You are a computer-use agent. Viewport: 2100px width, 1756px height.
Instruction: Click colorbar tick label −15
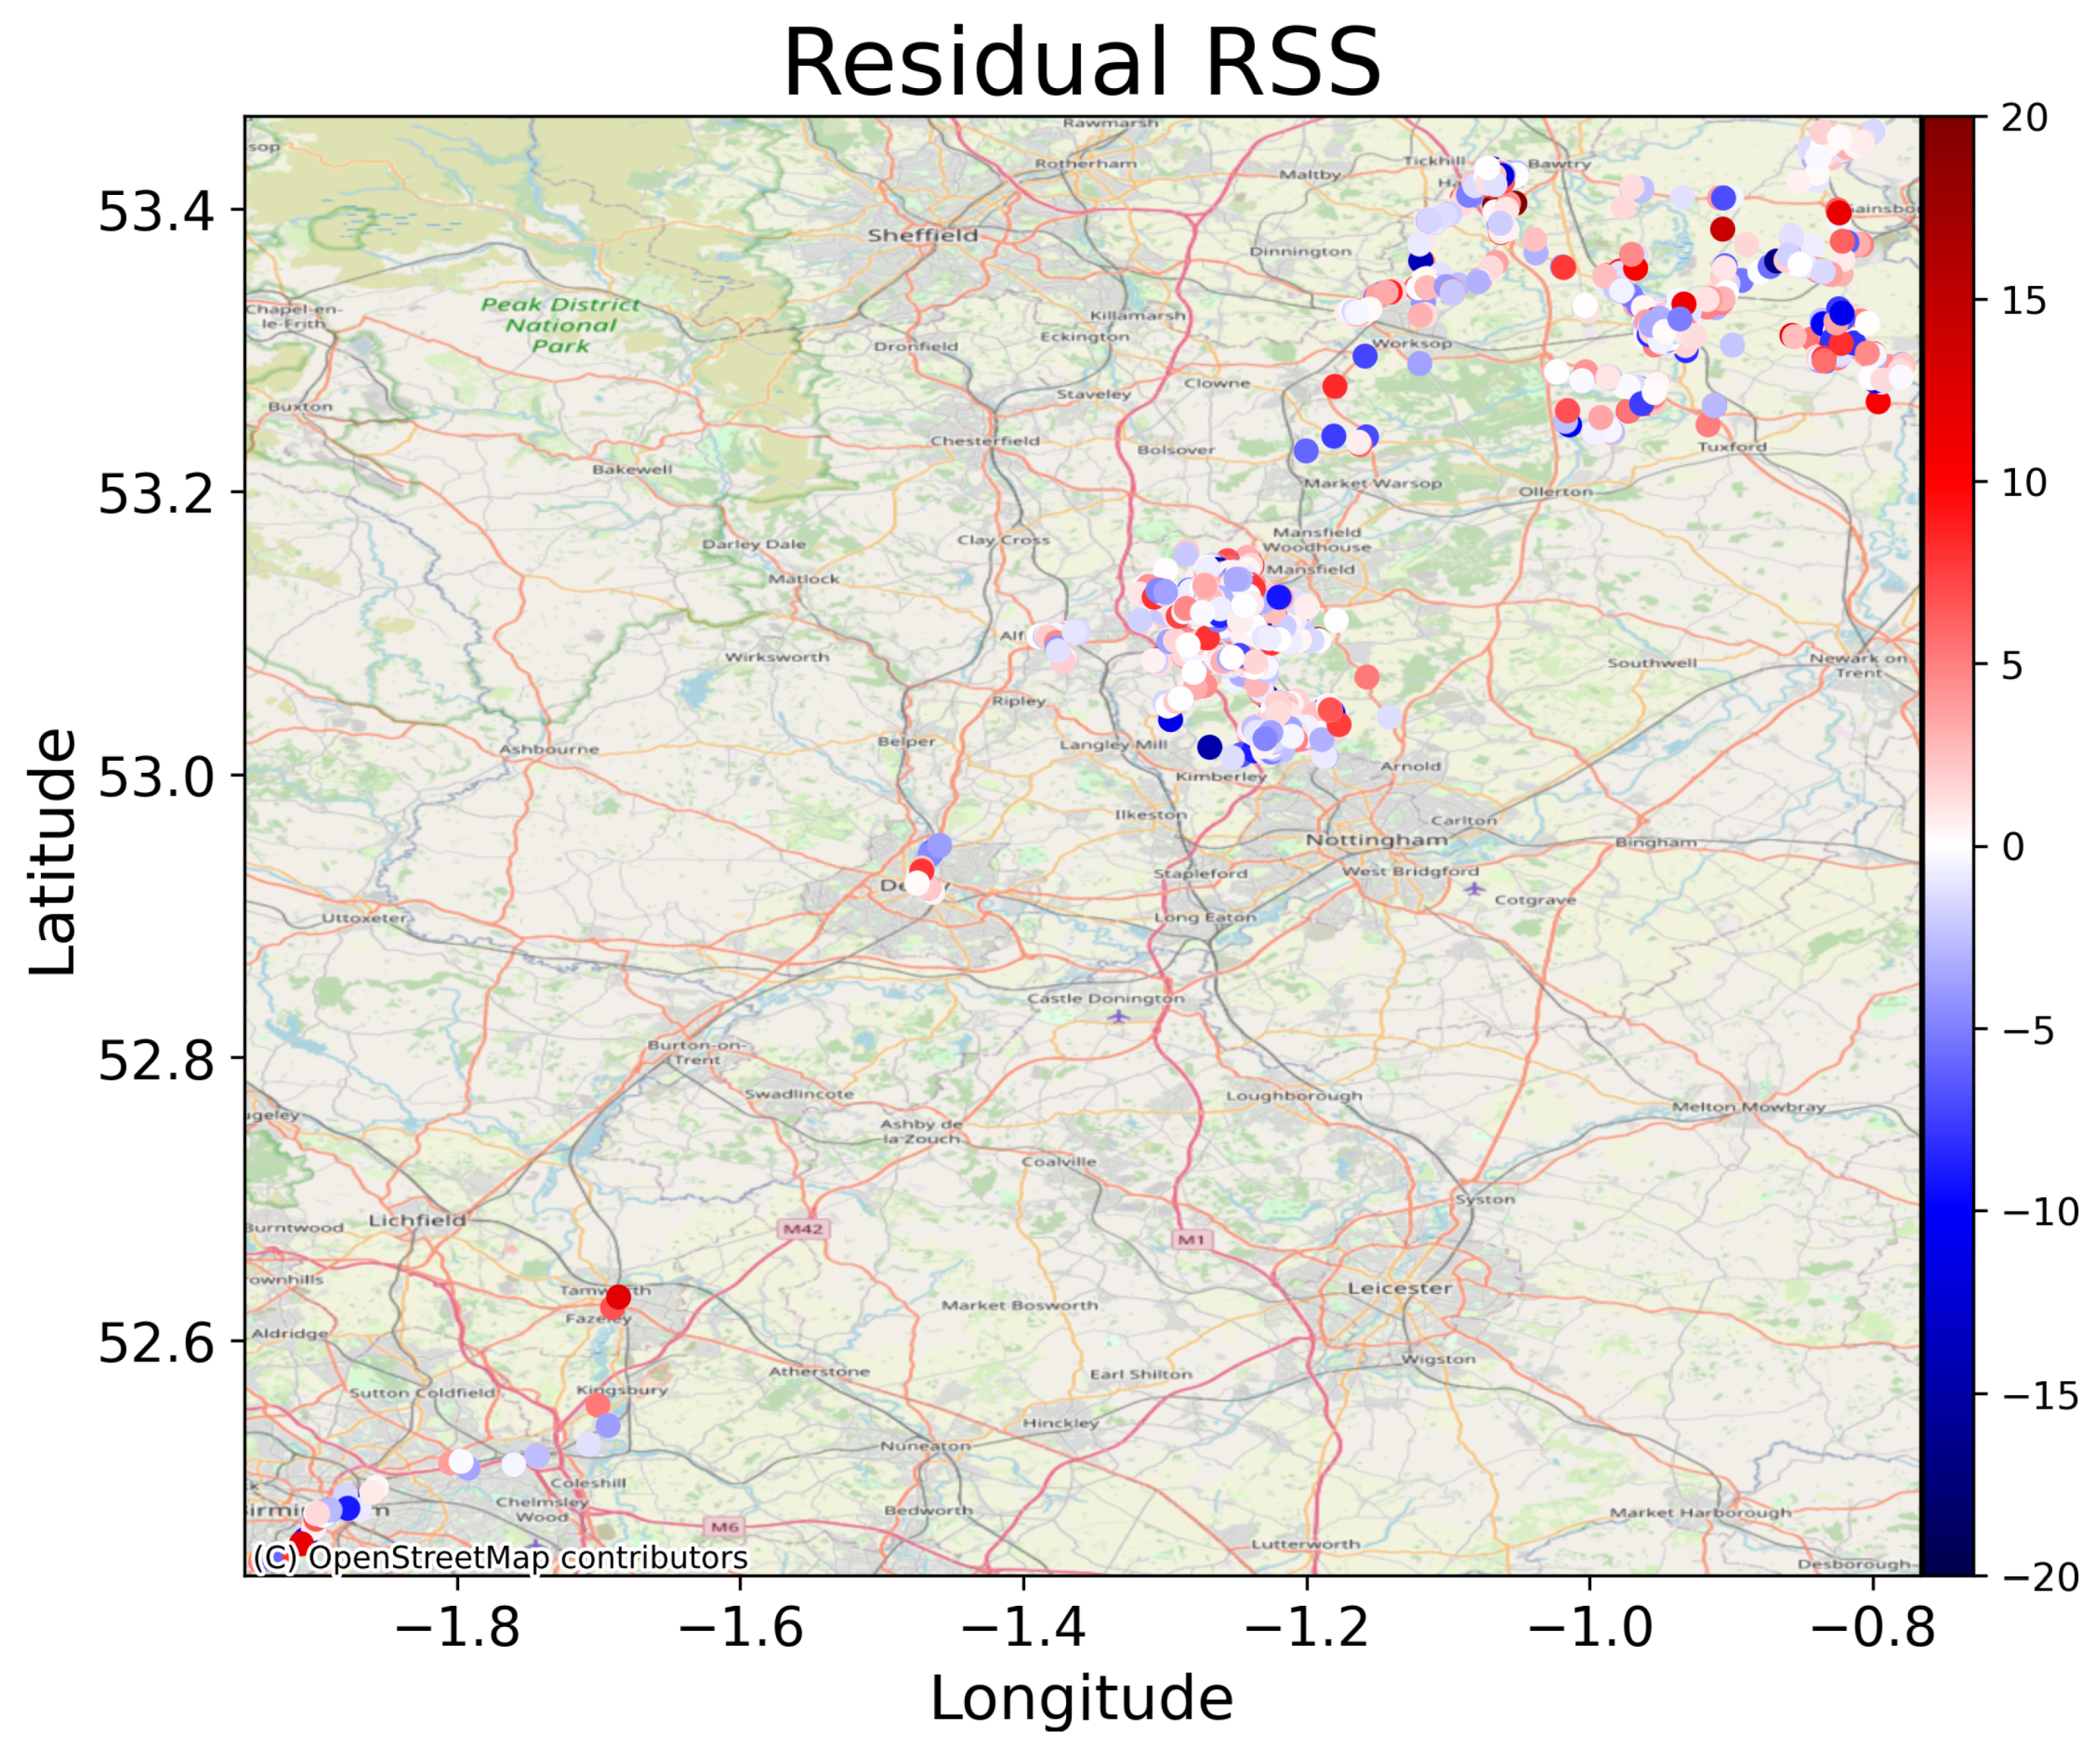click(x=2040, y=1395)
